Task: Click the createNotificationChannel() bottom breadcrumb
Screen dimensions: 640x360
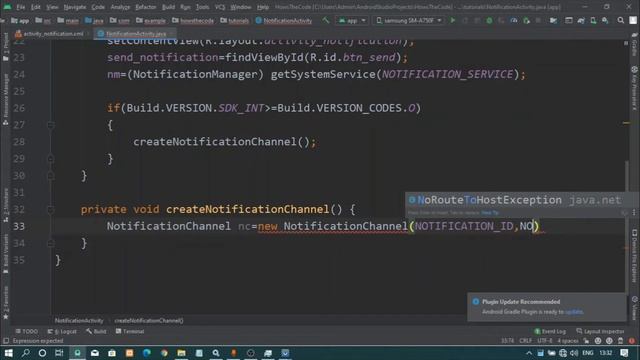Action: click(x=149, y=320)
